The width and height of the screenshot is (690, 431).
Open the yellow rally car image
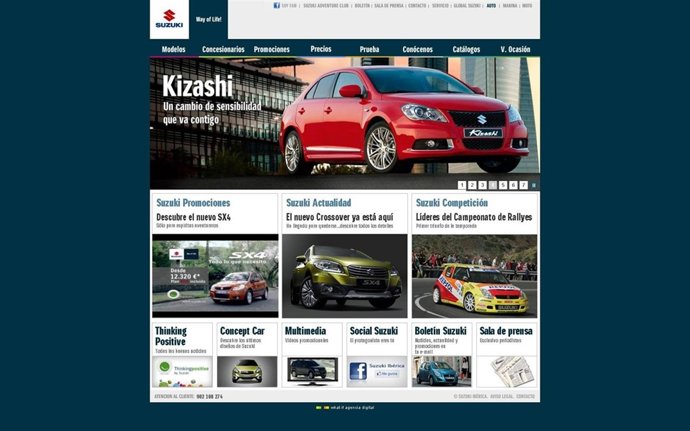tap(474, 276)
